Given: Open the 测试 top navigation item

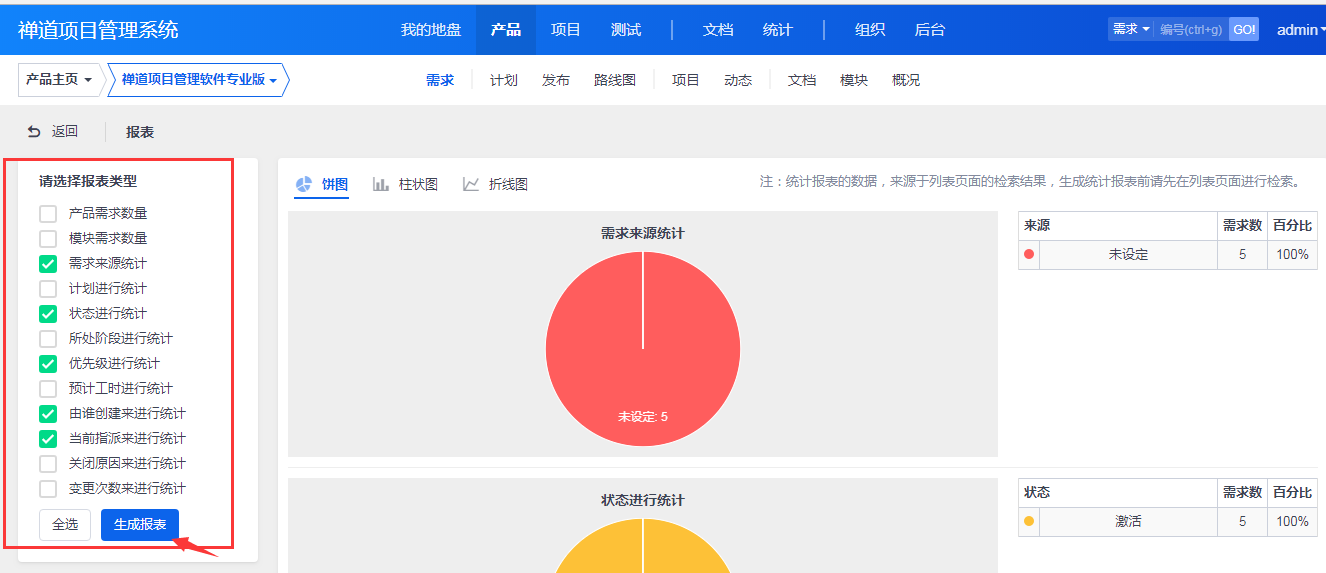Looking at the screenshot, I should [x=626, y=30].
